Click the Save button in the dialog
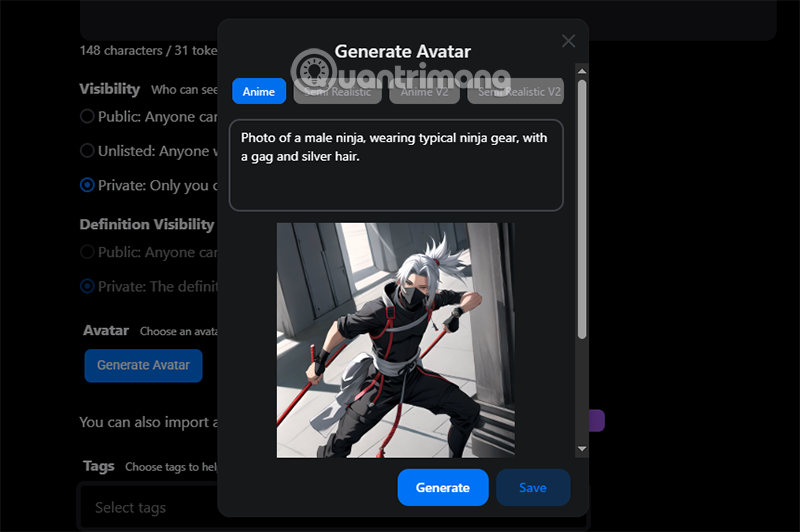Viewport: 800px width, 532px height. point(533,488)
